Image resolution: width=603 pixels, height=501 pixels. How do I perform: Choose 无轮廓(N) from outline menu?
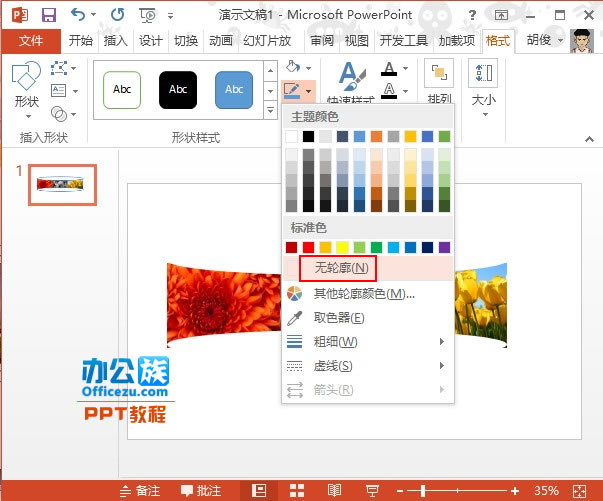pos(368,268)
